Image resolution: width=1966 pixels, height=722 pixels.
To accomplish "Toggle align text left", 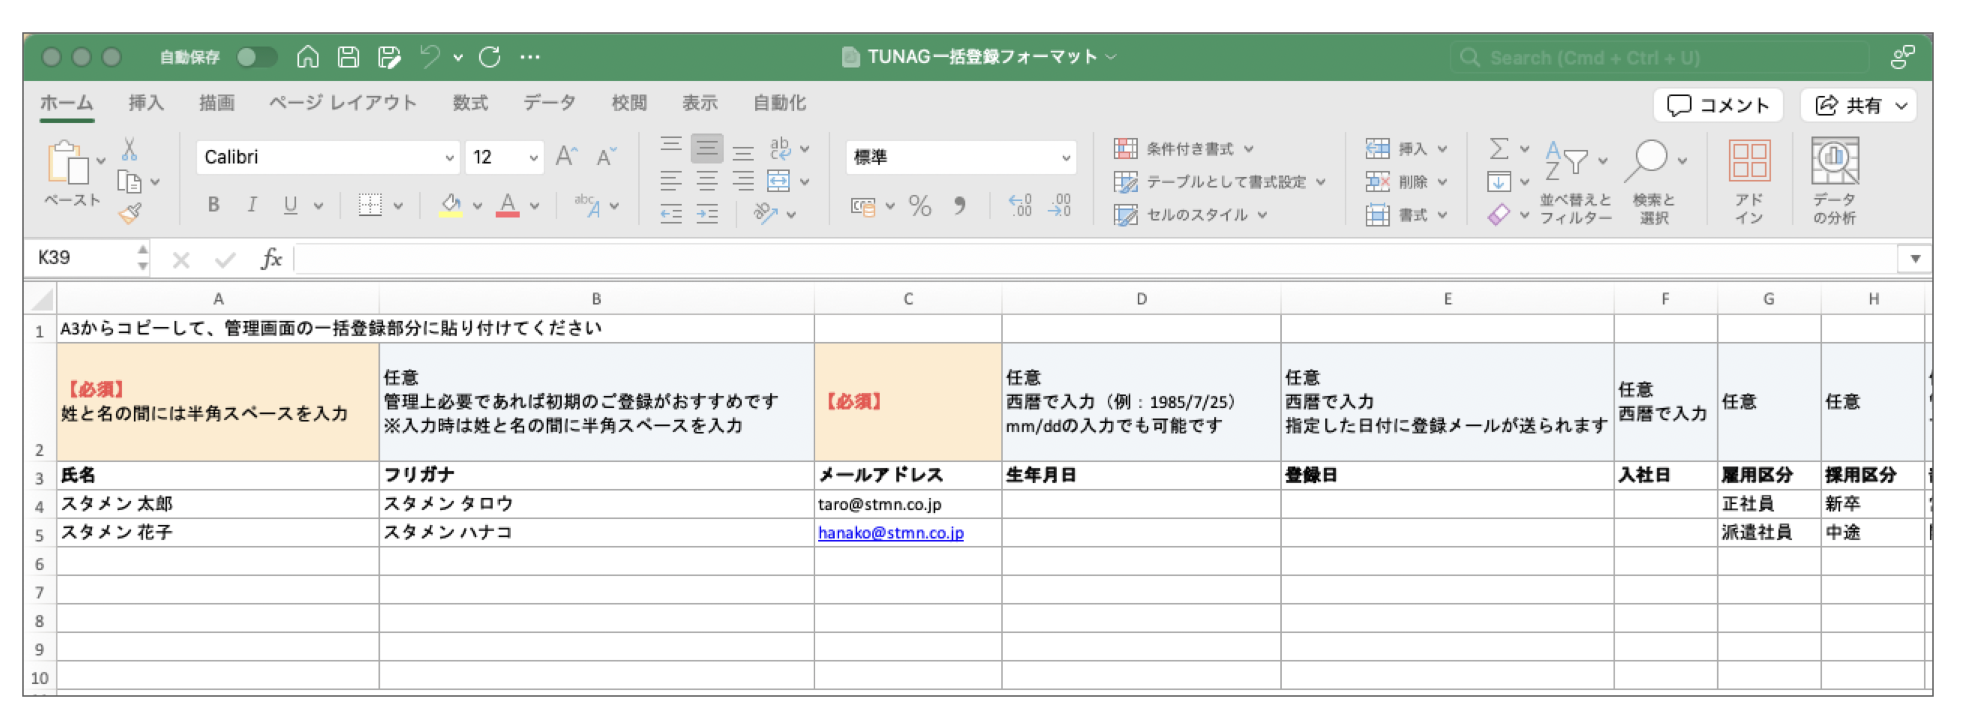I will [671, 181].
